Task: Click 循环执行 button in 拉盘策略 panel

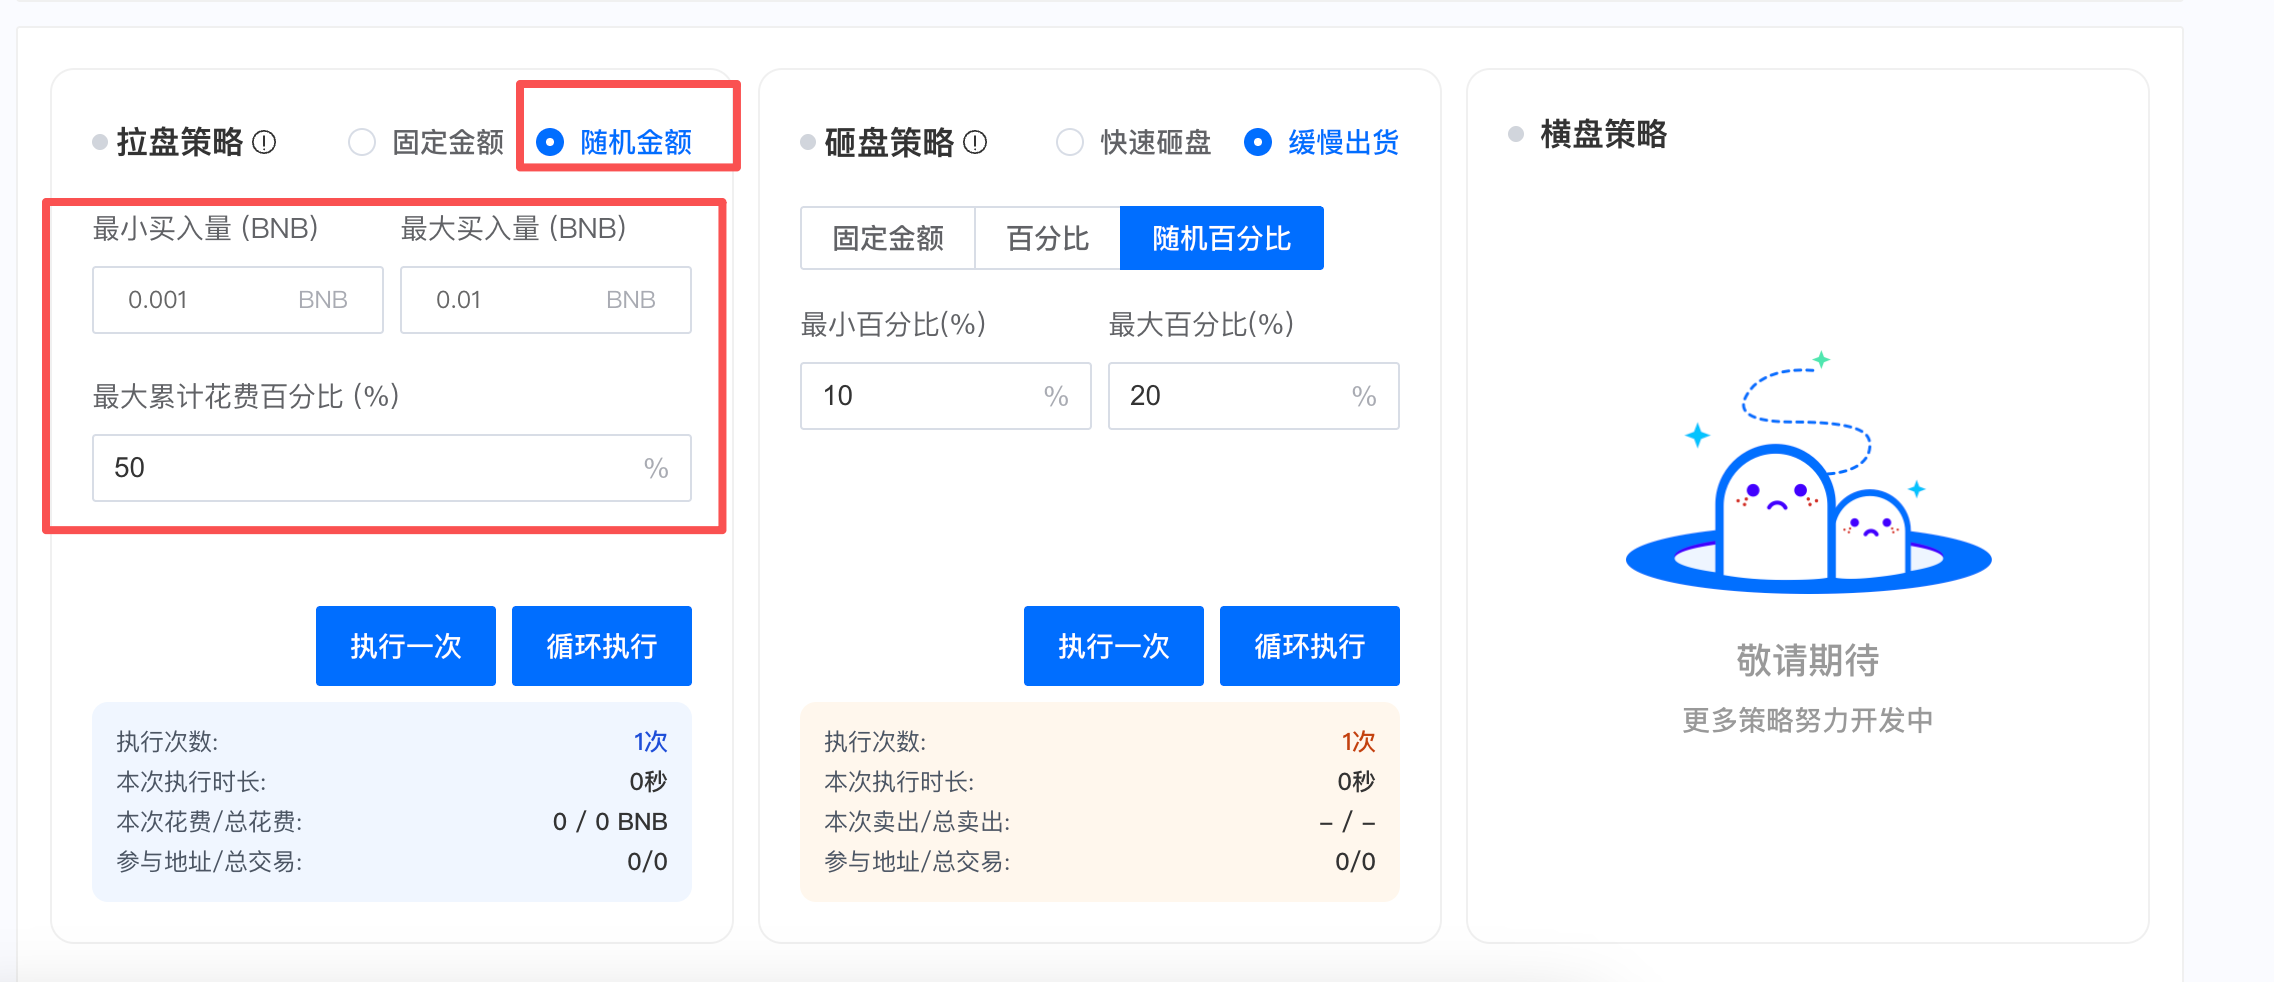Action: pyautogui.click(x=601, y=646)
